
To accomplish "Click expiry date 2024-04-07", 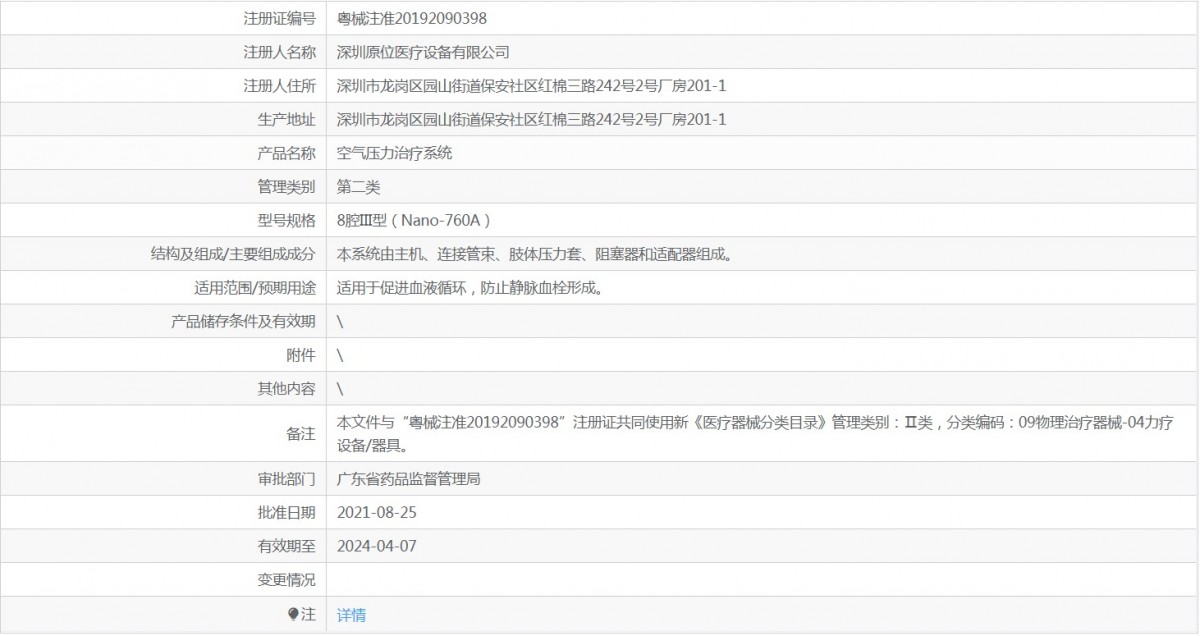I will tap(376, 547).
